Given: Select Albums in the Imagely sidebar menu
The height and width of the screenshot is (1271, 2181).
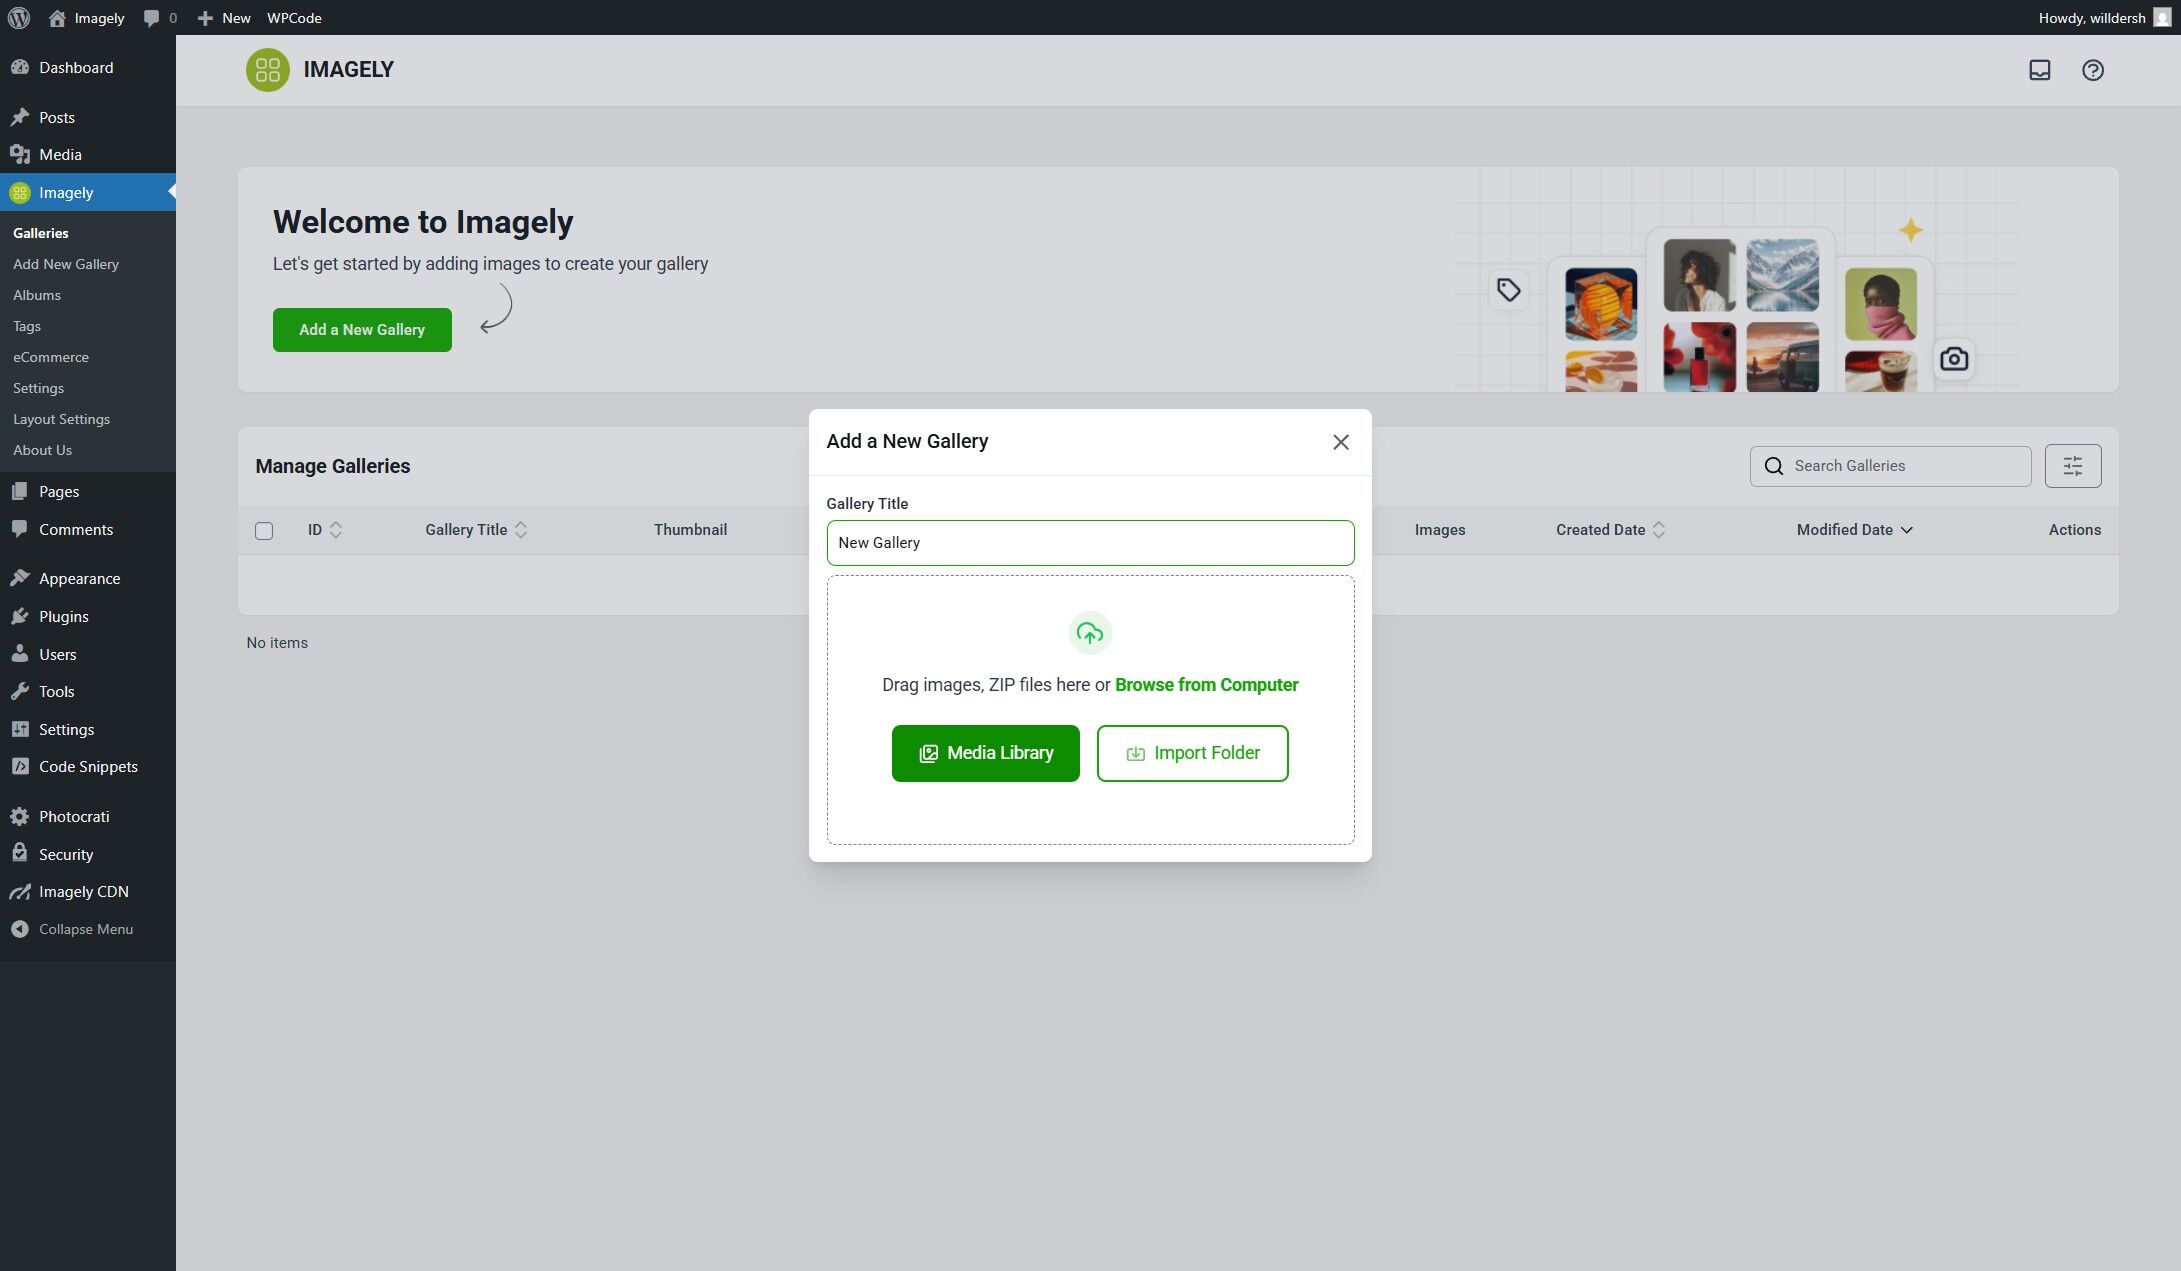Looking at the screenshot, I should (x=37, y=294).
